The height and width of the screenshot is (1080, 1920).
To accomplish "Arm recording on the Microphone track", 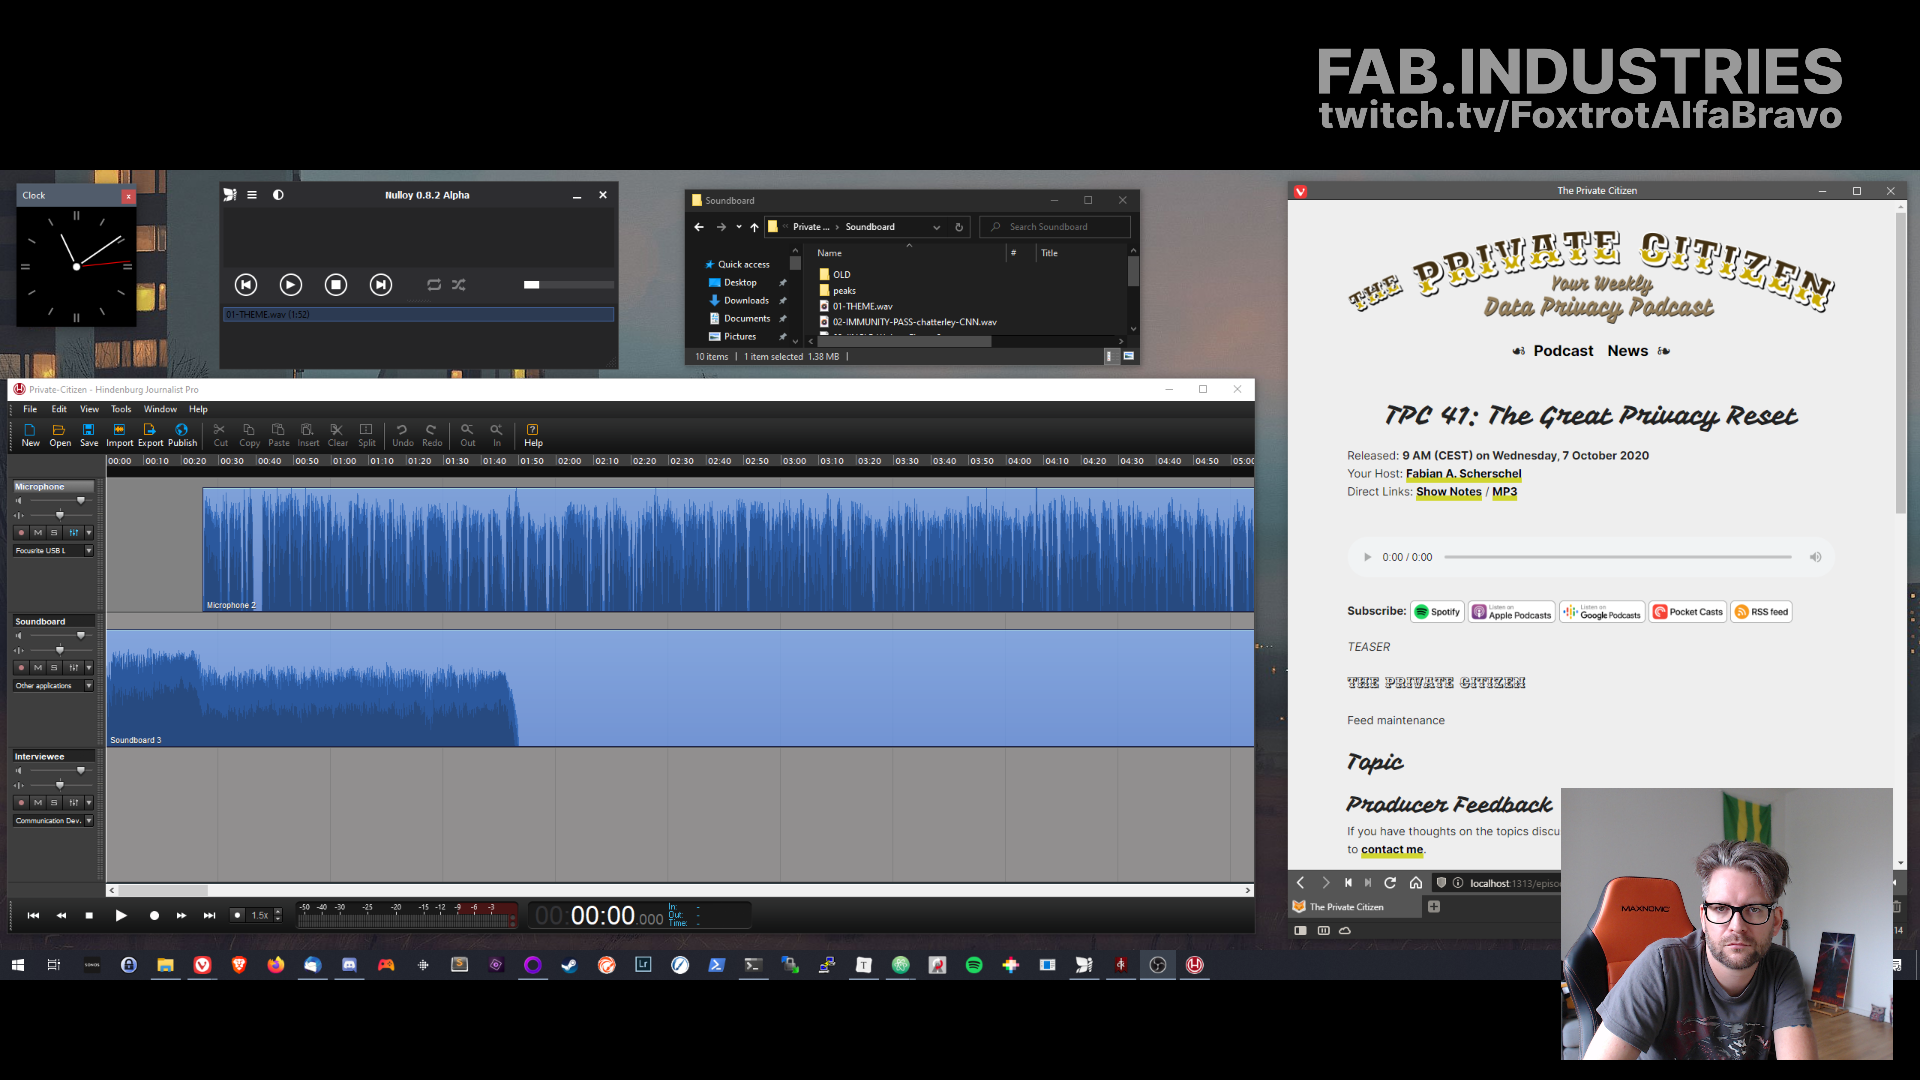I will 21,533.
